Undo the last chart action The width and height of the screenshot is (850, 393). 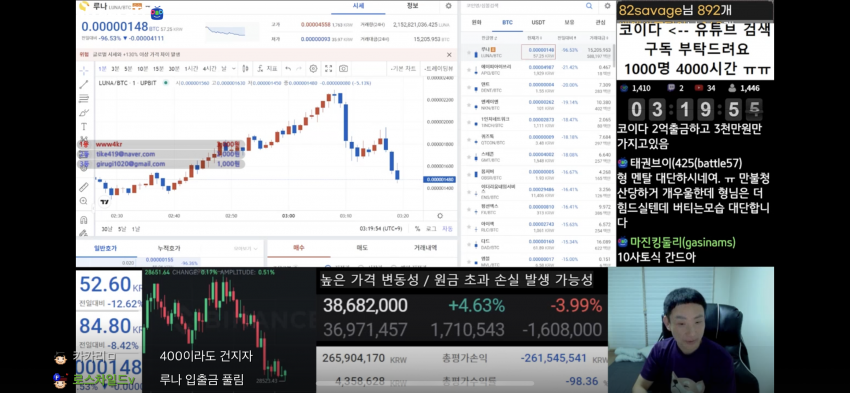[288, 68]
